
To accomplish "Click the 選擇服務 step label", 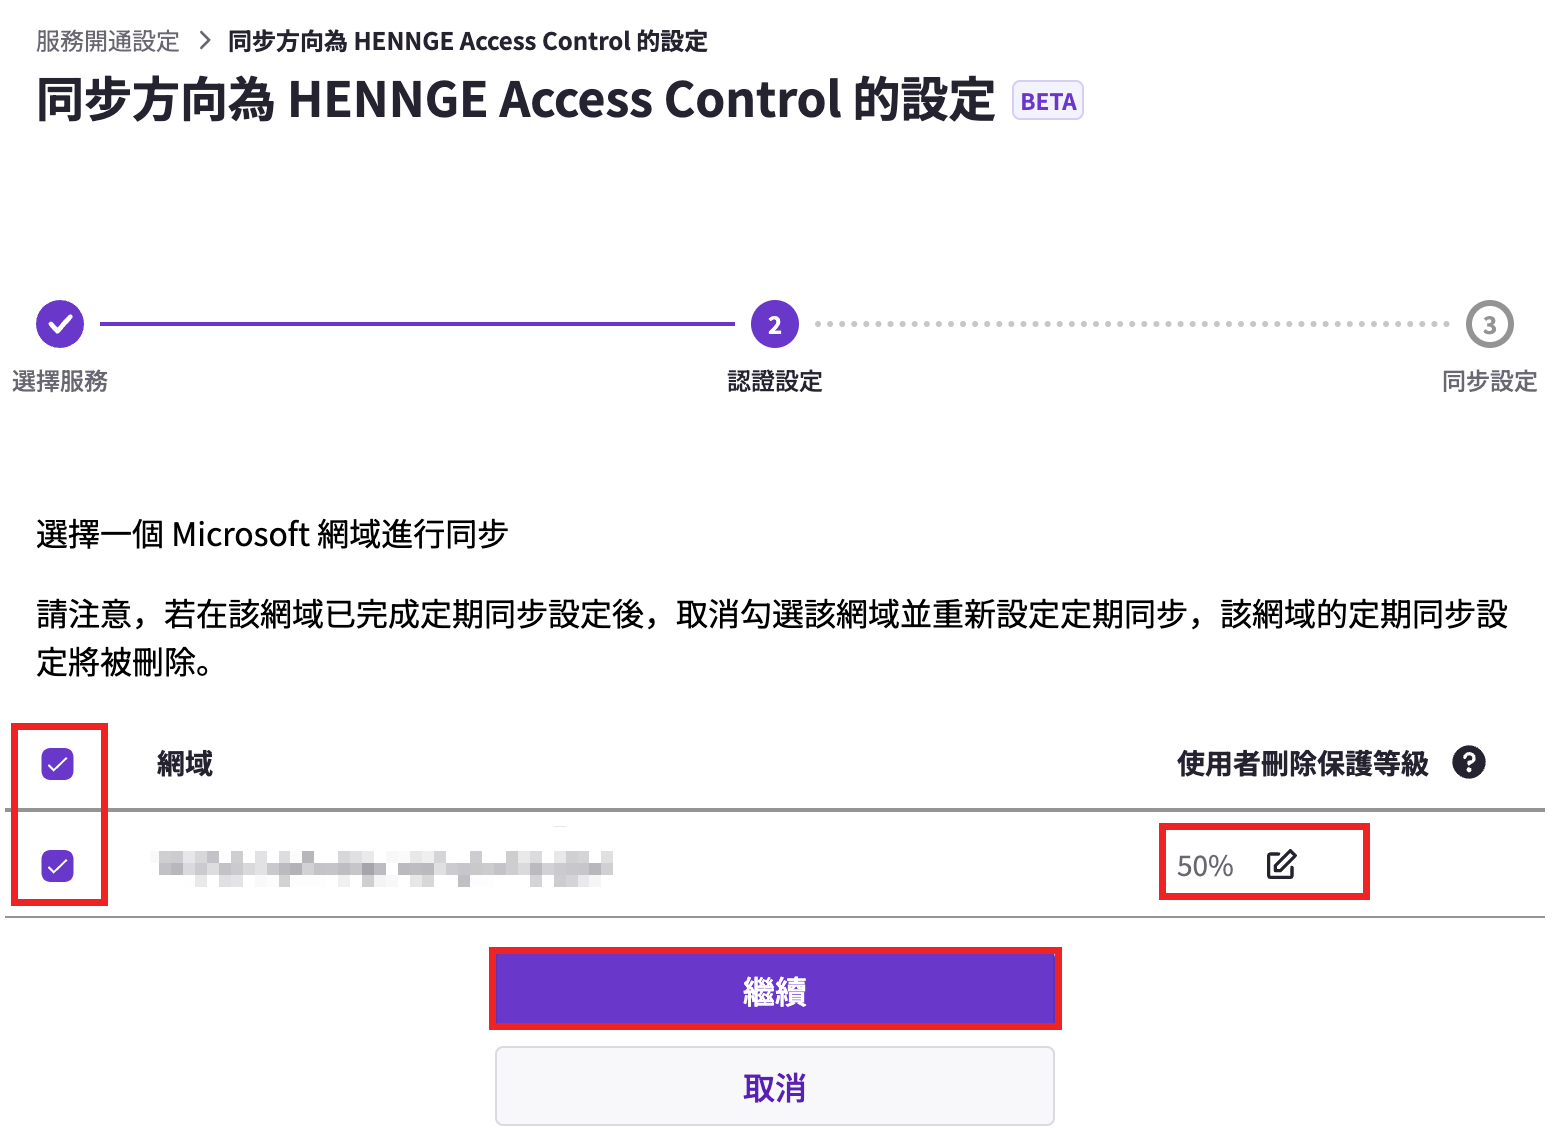I will pyautogui.click(x=60, y=381).
